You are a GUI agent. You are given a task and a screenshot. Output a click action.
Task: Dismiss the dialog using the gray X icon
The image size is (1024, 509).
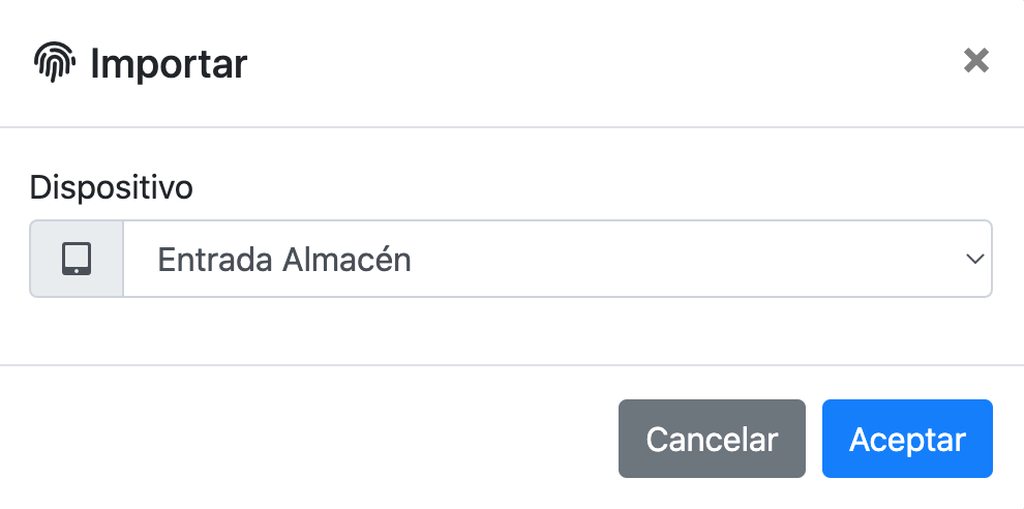pos(976,61)
